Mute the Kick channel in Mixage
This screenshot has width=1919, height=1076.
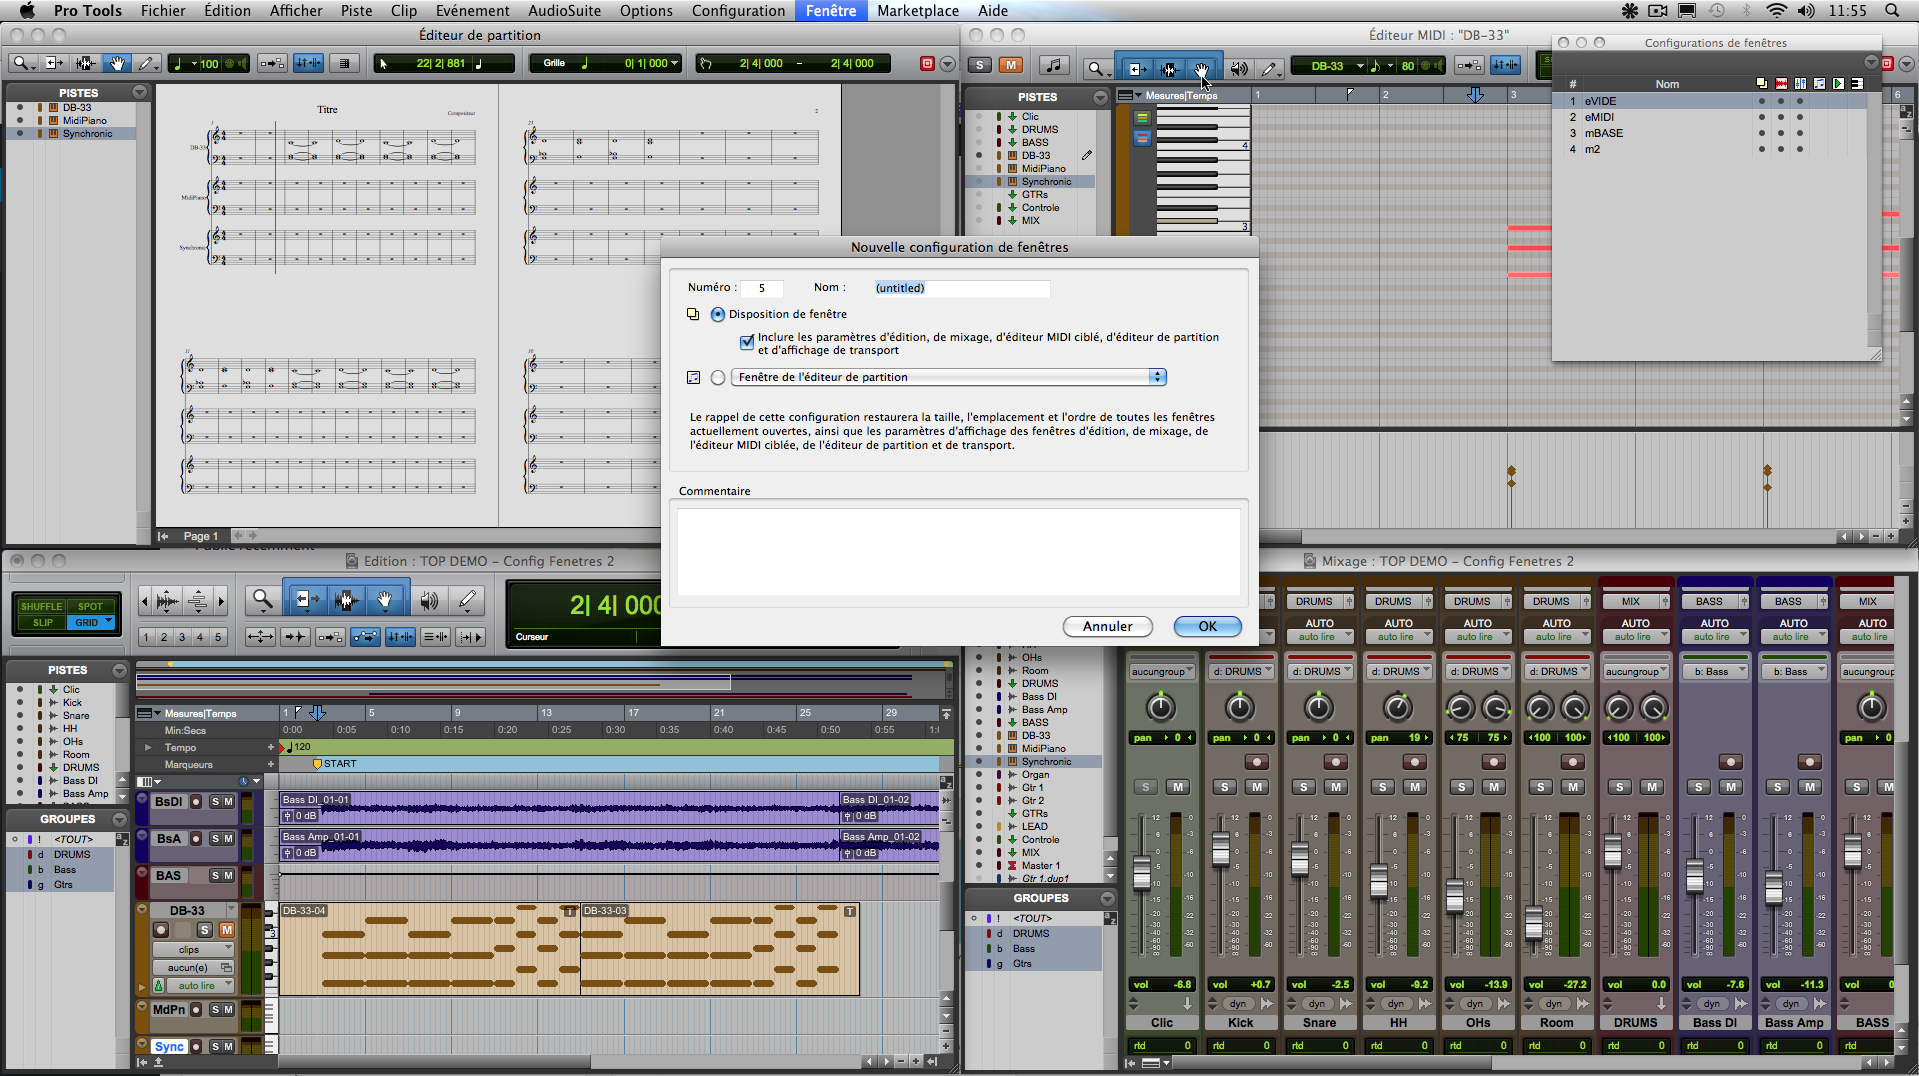coord(1257,787)
